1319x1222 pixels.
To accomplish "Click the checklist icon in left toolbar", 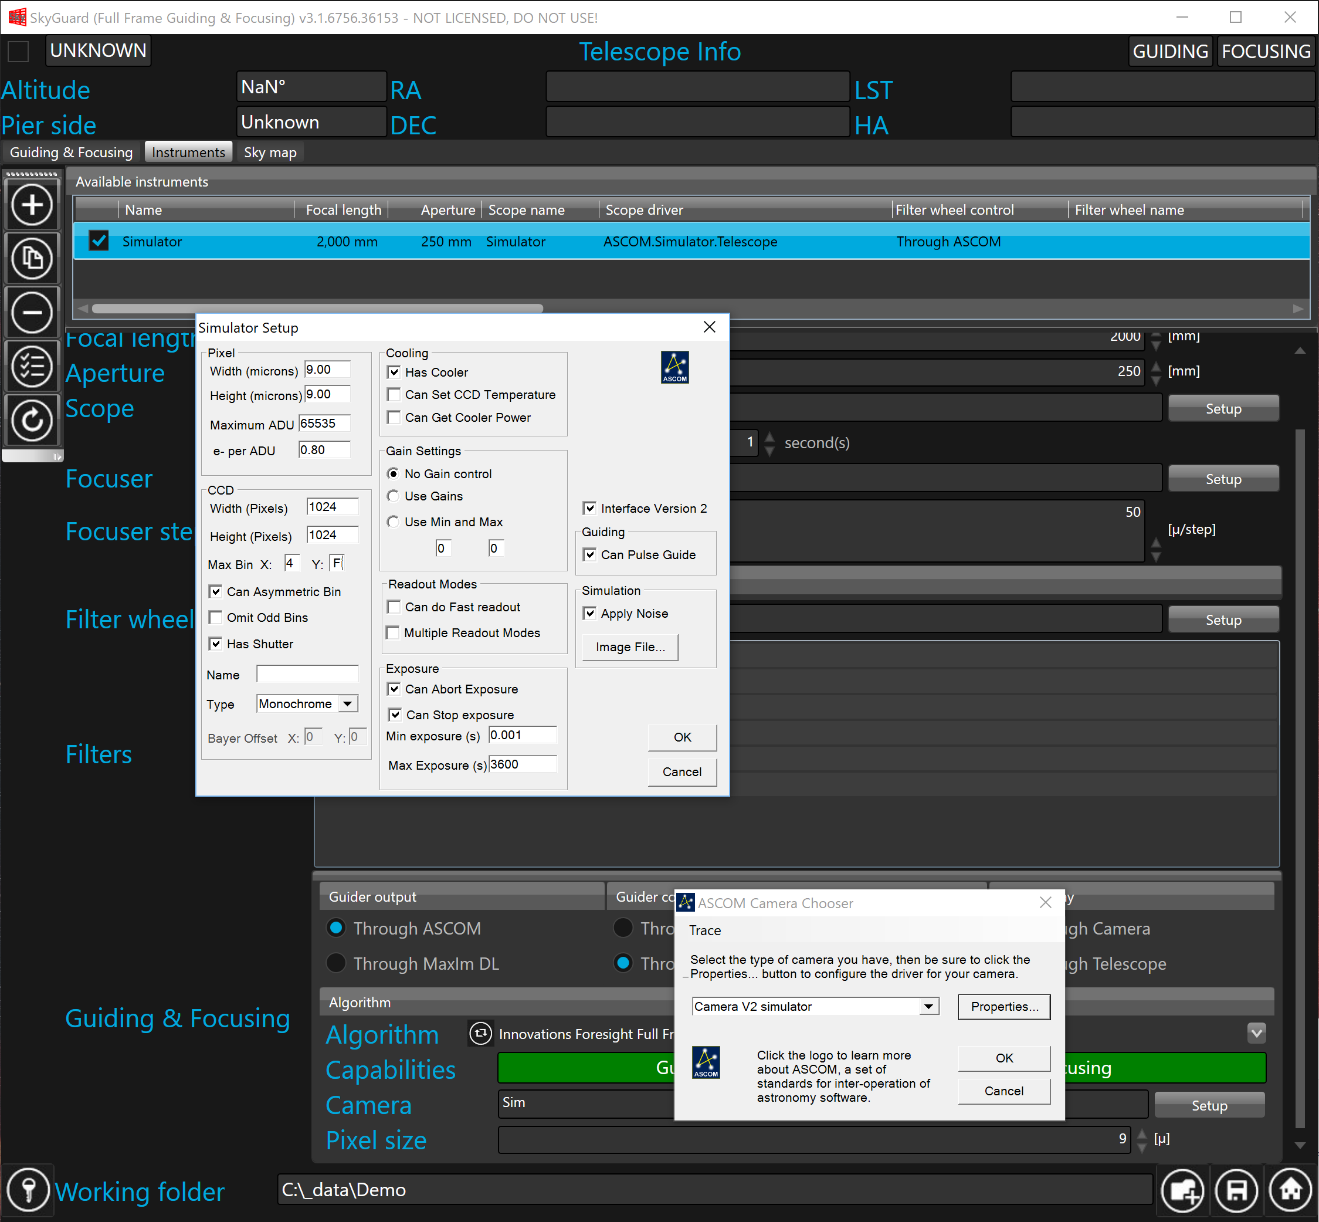I will click(32, 366).
